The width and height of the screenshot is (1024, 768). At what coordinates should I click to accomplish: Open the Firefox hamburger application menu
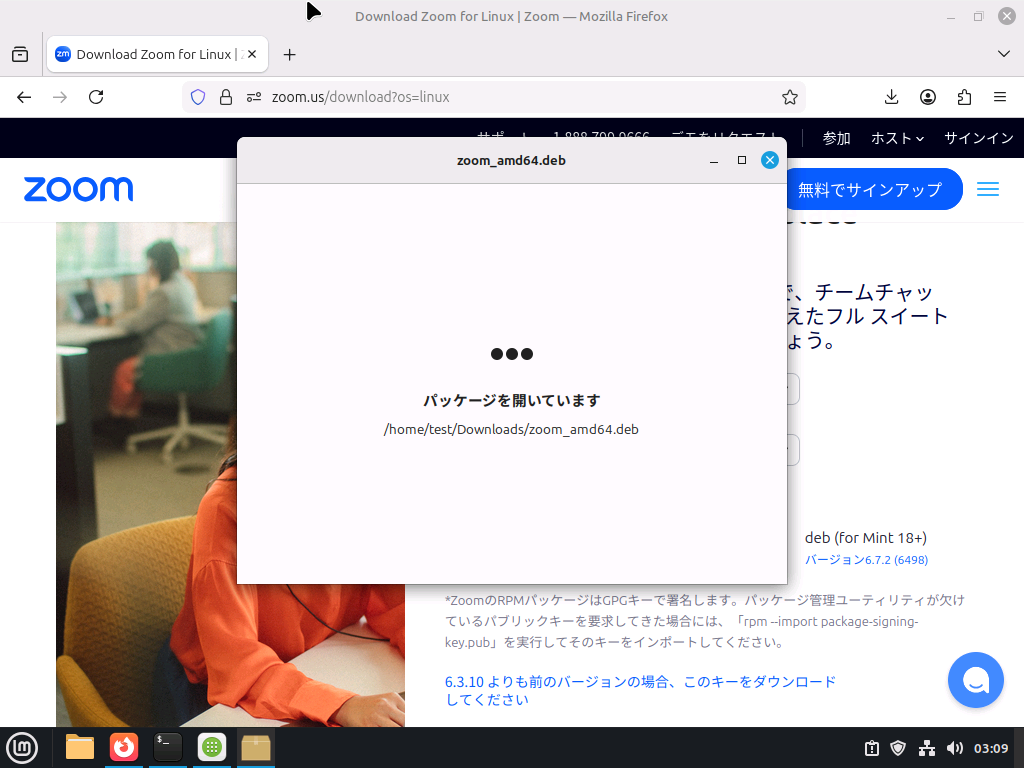click(999, 97)
